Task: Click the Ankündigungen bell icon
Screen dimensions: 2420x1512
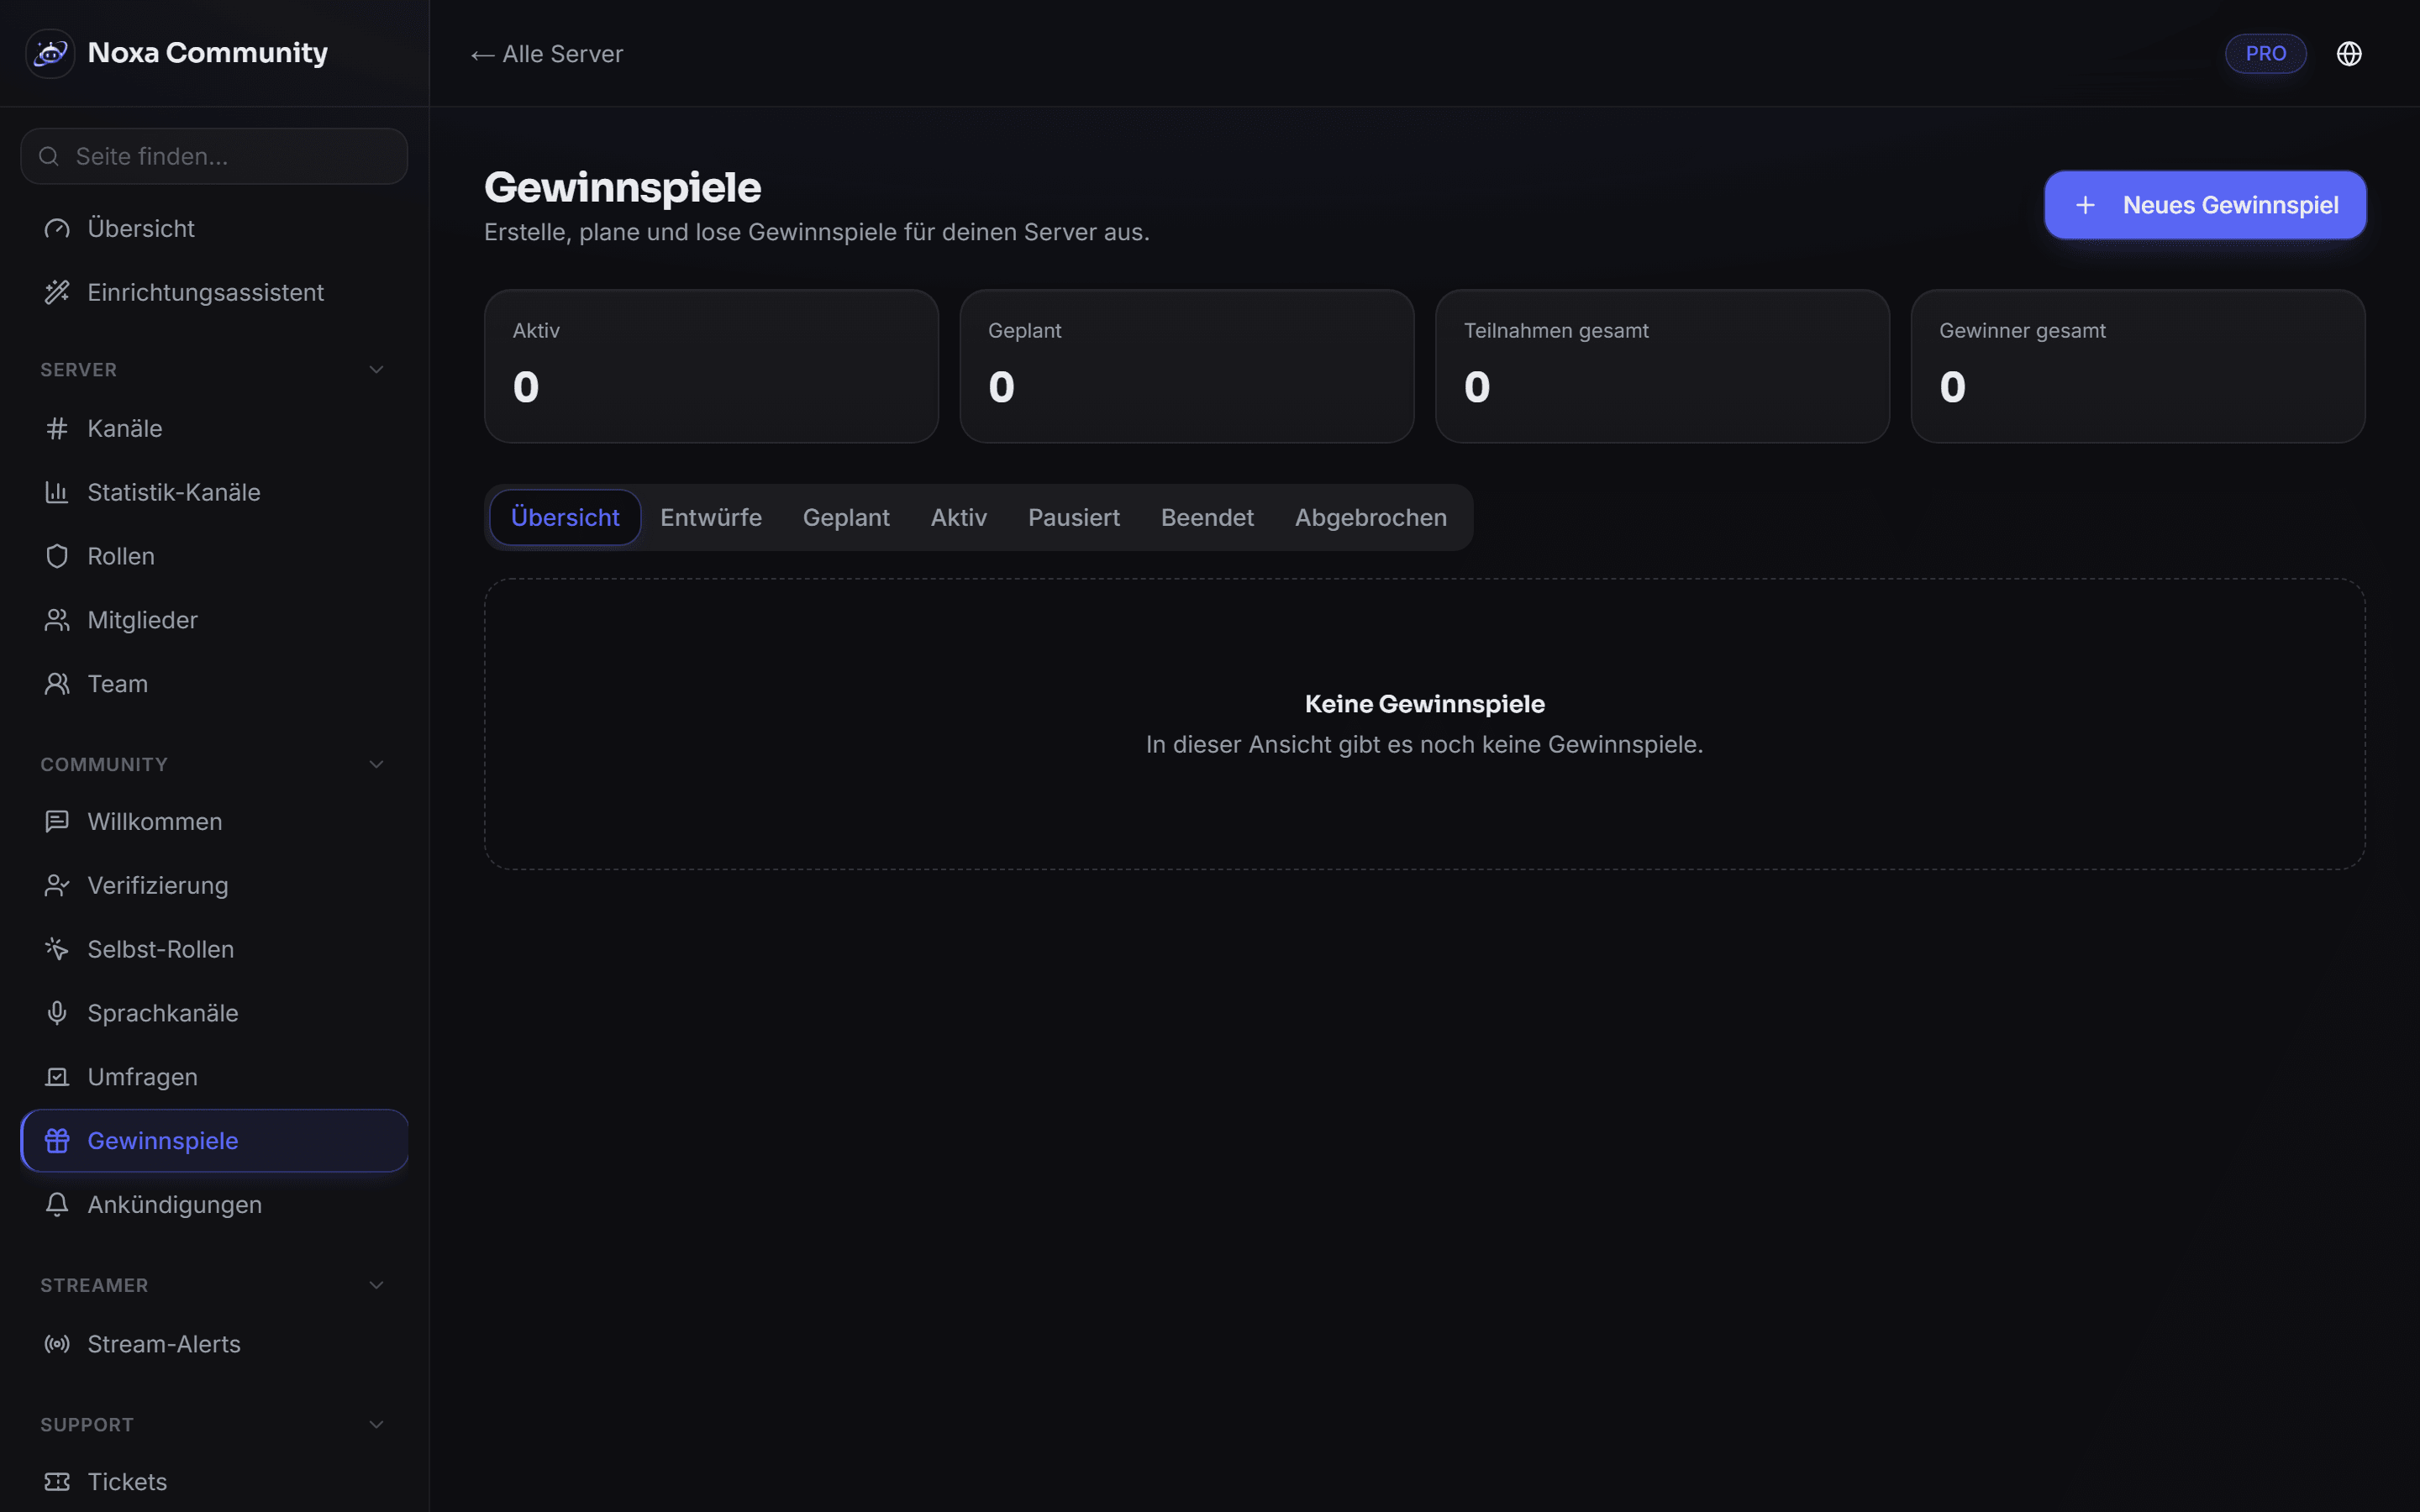Action: 57,1205
